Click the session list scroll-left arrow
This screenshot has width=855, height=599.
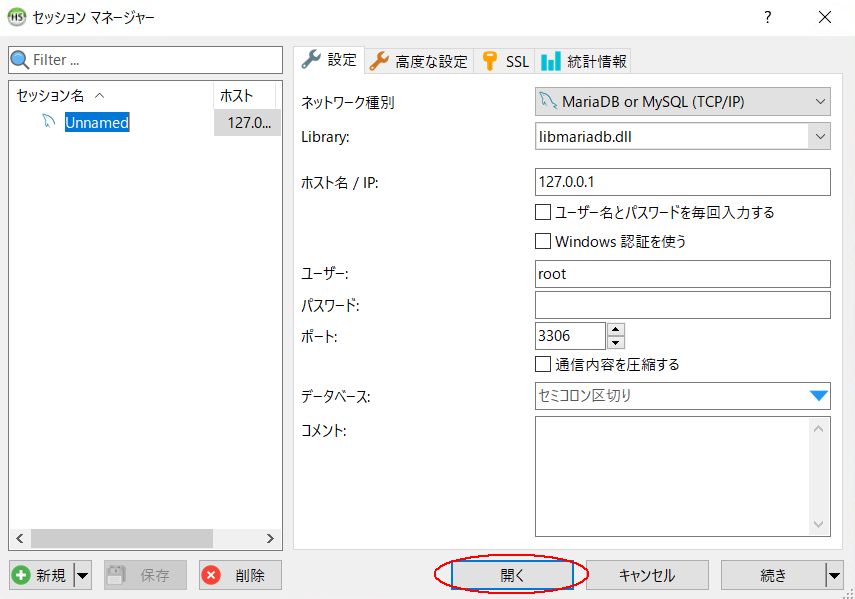pyautogui.click(x=20, y=539)
